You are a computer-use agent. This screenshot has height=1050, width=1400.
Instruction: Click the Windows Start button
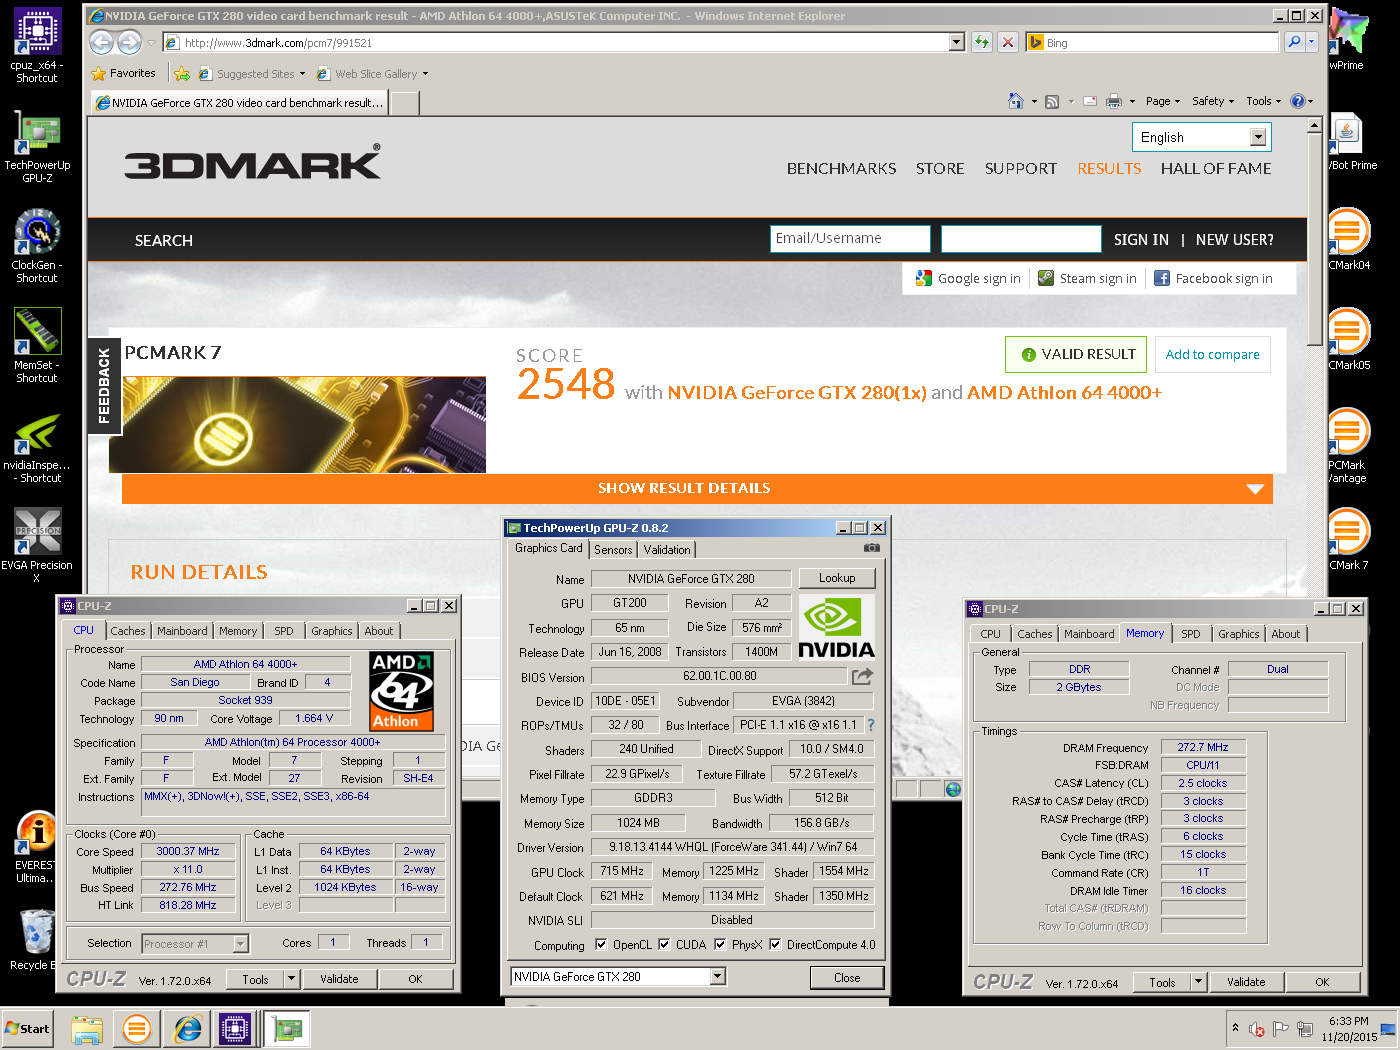click(x=28, y=1028)
